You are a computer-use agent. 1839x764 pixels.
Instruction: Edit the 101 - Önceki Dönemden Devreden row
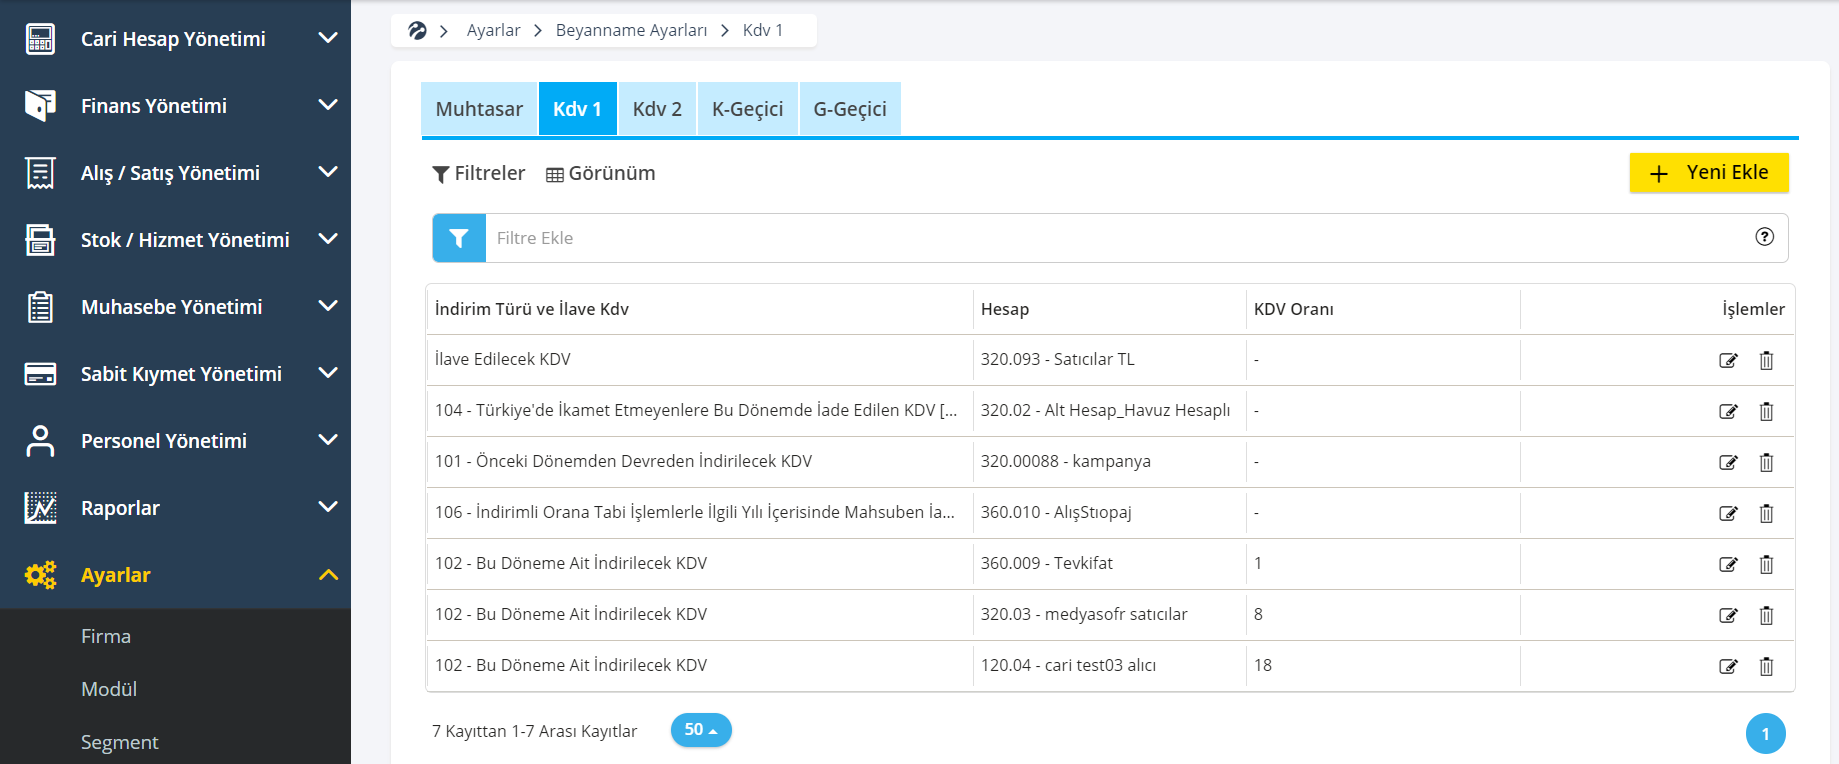click(1728, 462)
